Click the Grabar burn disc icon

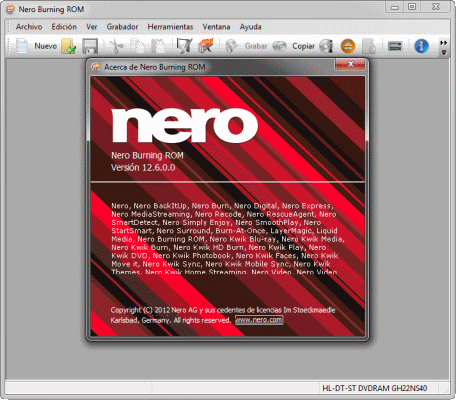(x=231, y=46)
